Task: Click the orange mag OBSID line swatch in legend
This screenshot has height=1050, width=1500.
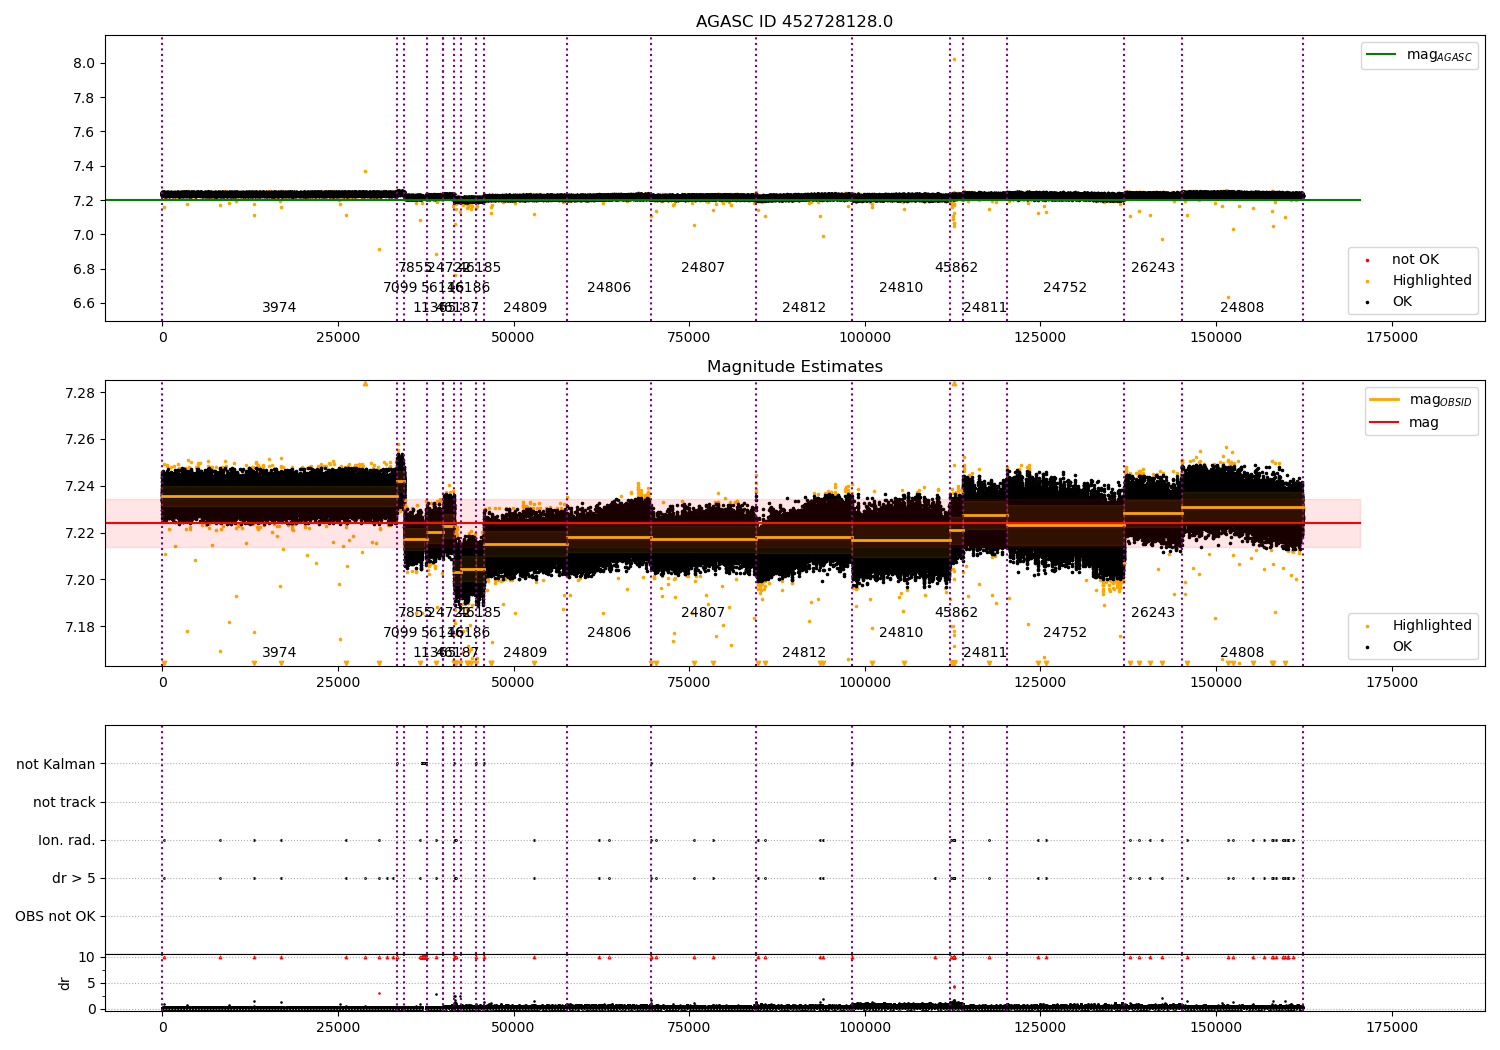Action: 1385,400
